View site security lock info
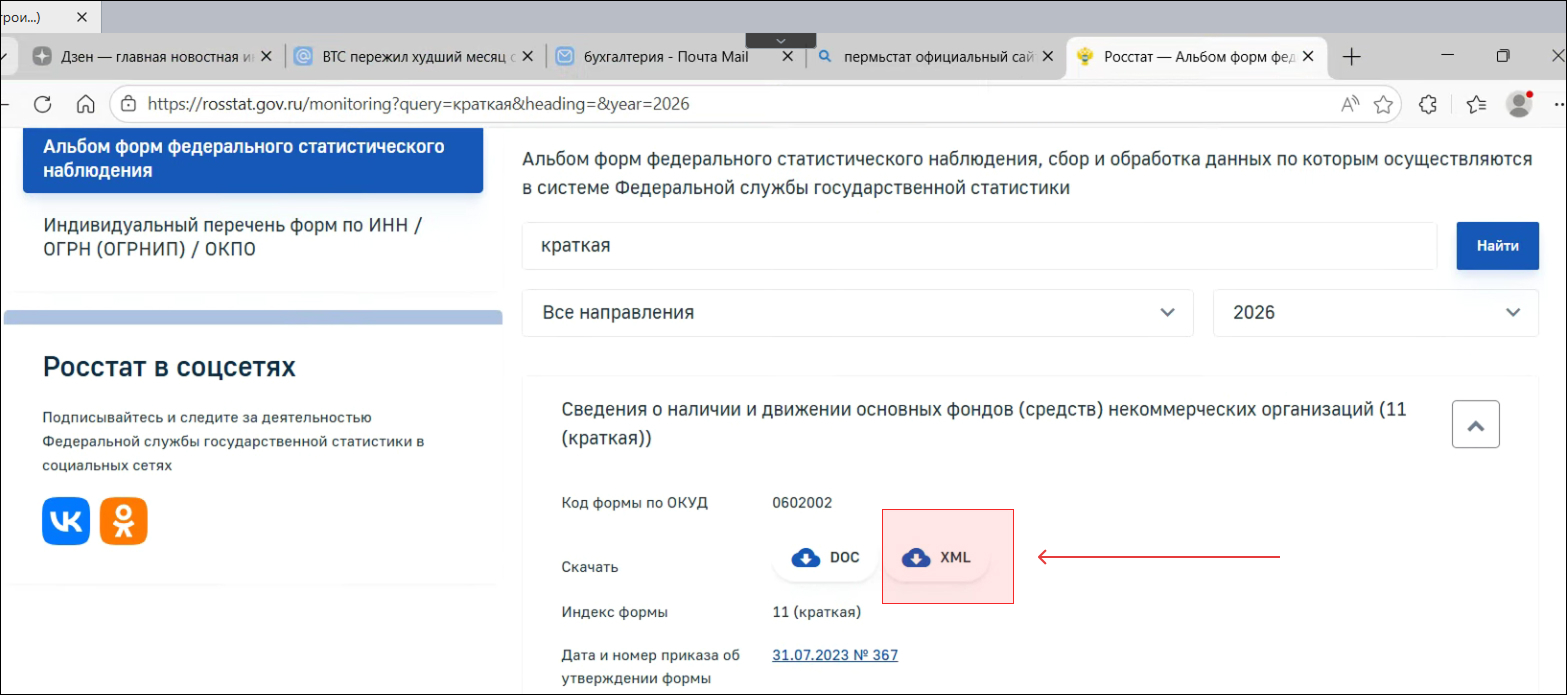Viewport: 1567px width, 695px height. (127, 104)
